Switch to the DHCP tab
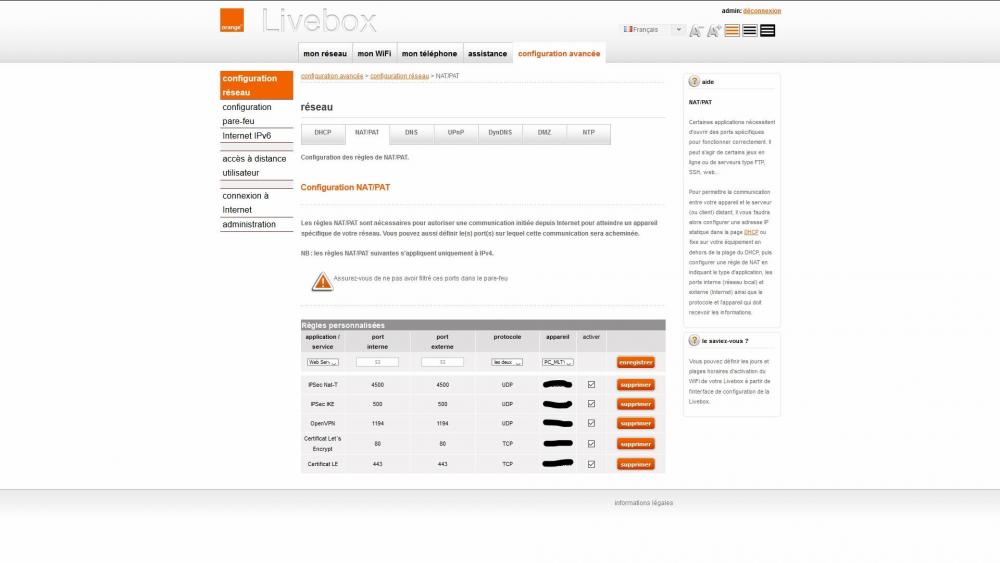The width and height of the screenshot is (1000, 563). pyautogui.click(x=323, y=133)
